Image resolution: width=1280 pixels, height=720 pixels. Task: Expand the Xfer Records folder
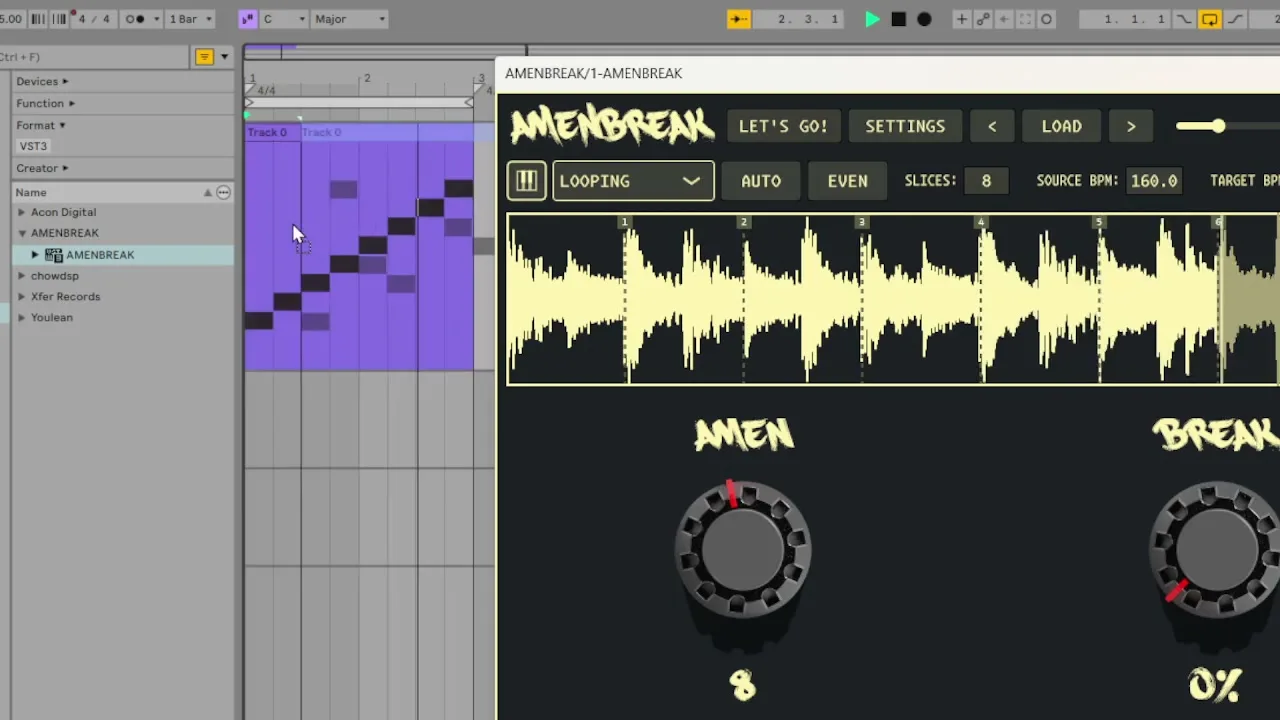coord(22,297)
